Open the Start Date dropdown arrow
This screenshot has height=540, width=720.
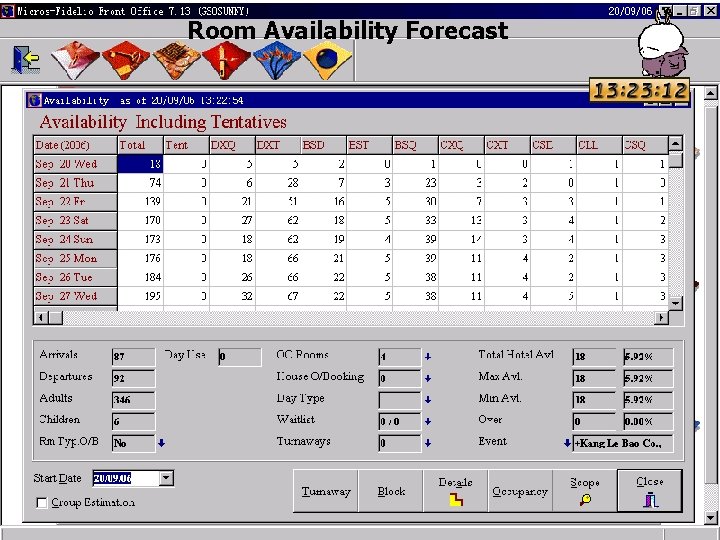(166, 478)
